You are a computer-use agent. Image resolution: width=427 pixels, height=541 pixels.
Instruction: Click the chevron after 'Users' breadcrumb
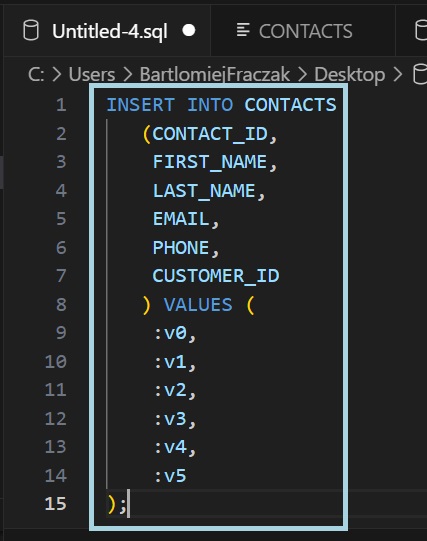[x=128, y=75]
